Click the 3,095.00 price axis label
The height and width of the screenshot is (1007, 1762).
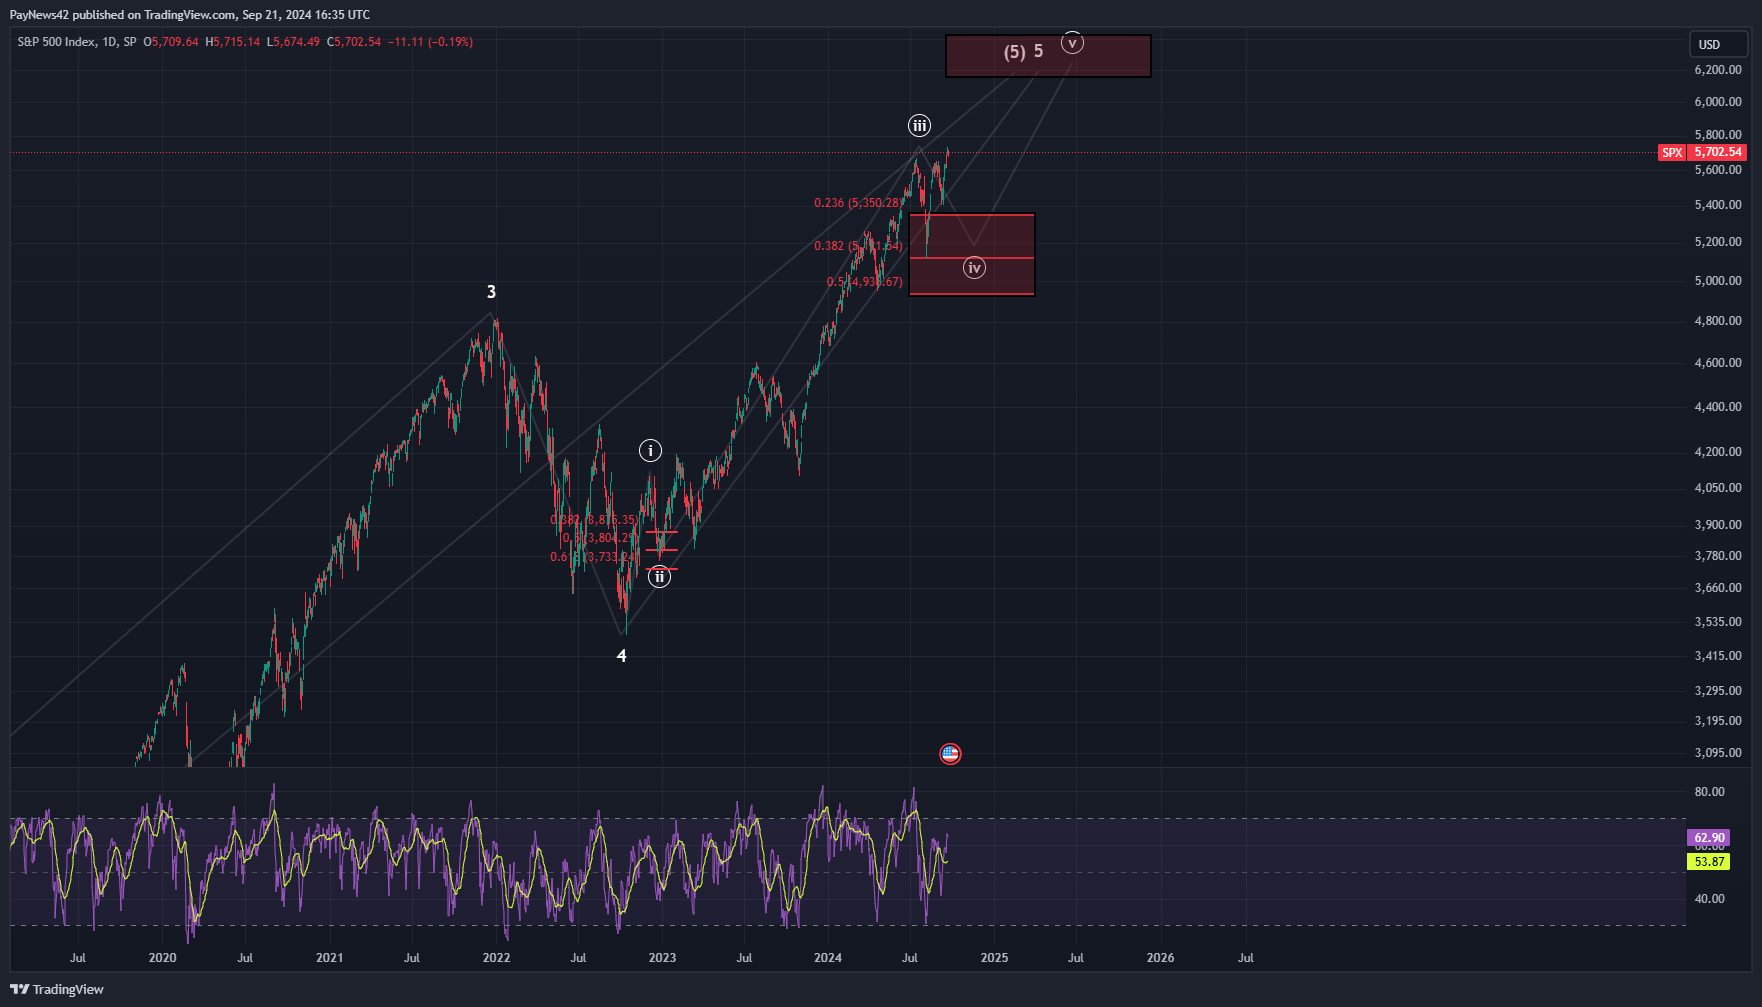(x=1718, y=753)
